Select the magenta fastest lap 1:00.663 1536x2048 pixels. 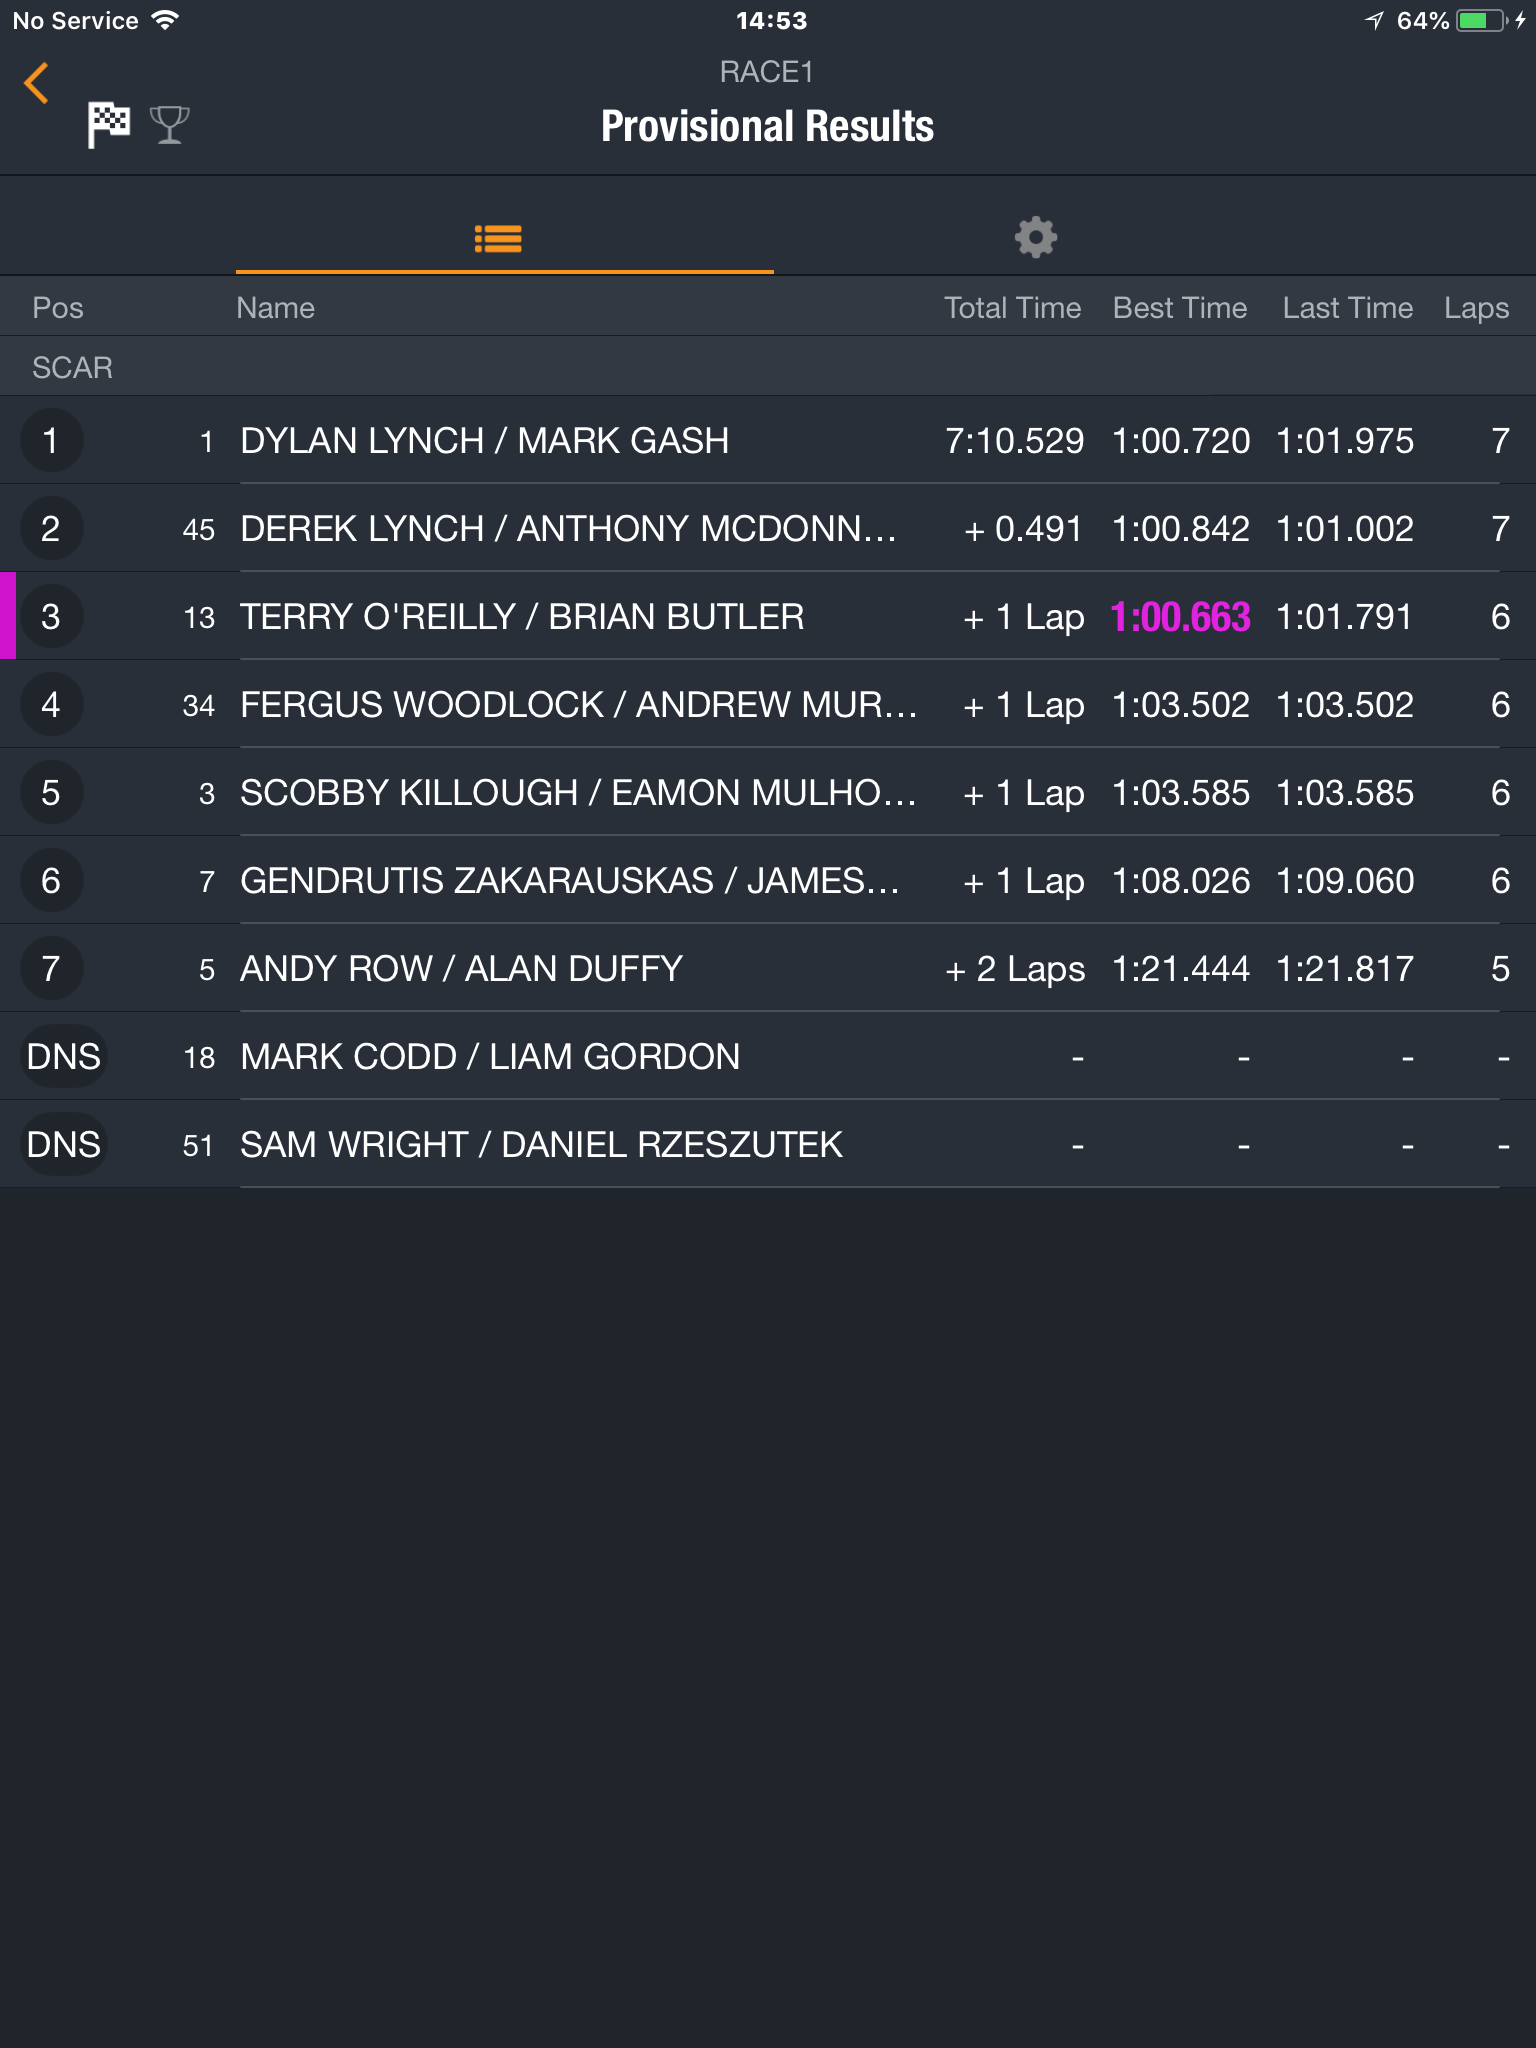(x=1180, y=617)
